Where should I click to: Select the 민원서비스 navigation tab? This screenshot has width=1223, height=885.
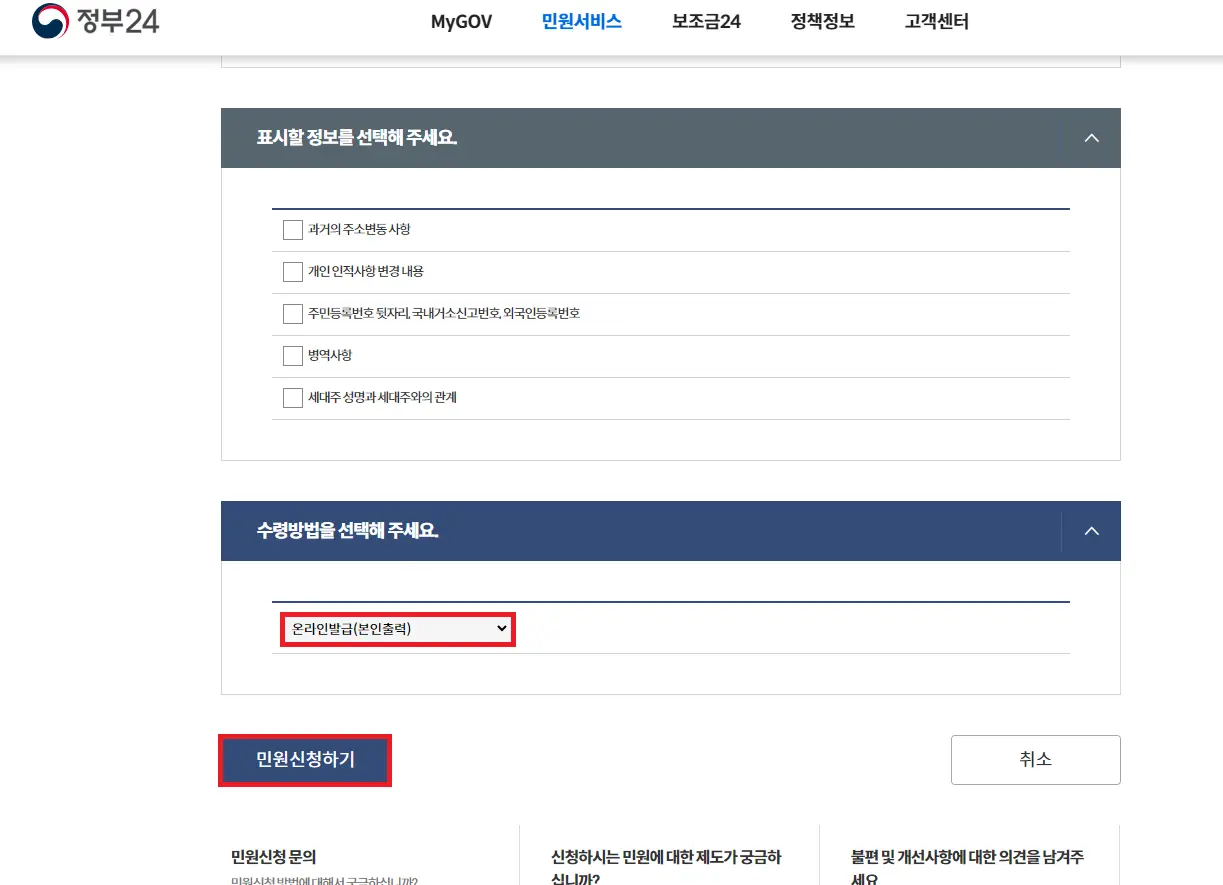coord(581,20)
